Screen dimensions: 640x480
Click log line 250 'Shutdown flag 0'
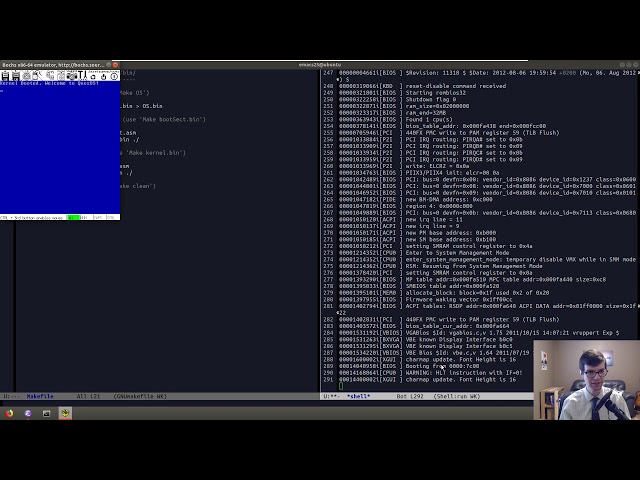[431, 100]
